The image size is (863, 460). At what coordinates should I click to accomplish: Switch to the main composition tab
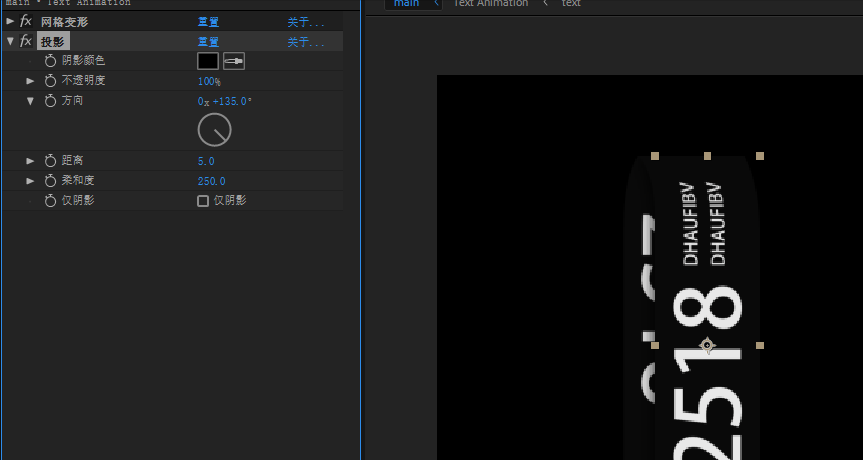coord(406,3)
